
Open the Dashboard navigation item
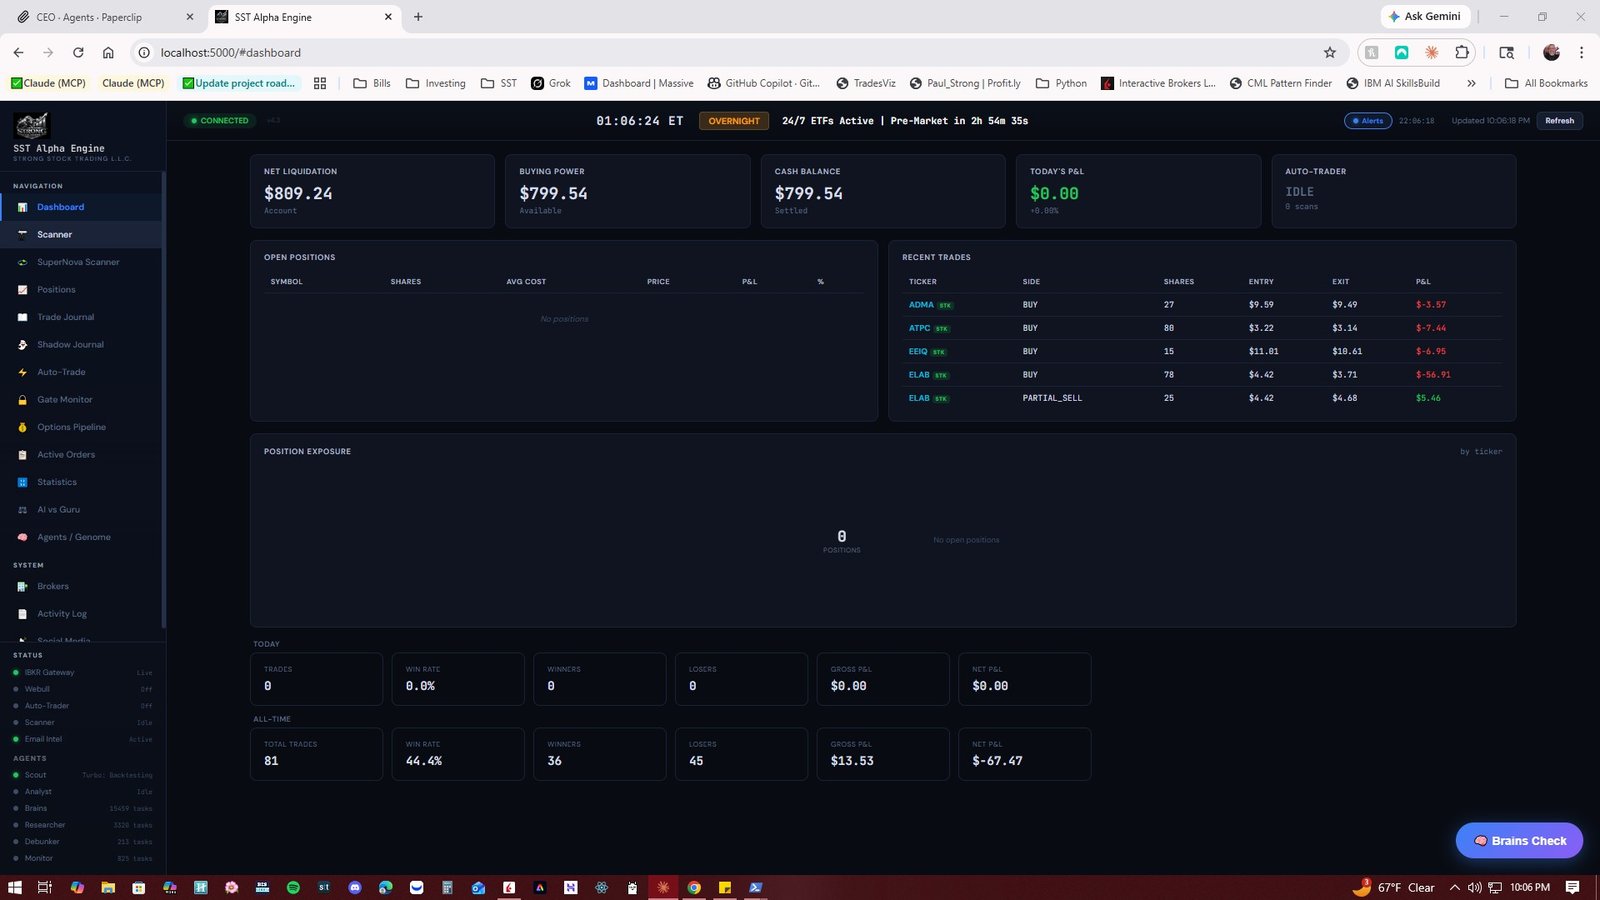(81, 207)
